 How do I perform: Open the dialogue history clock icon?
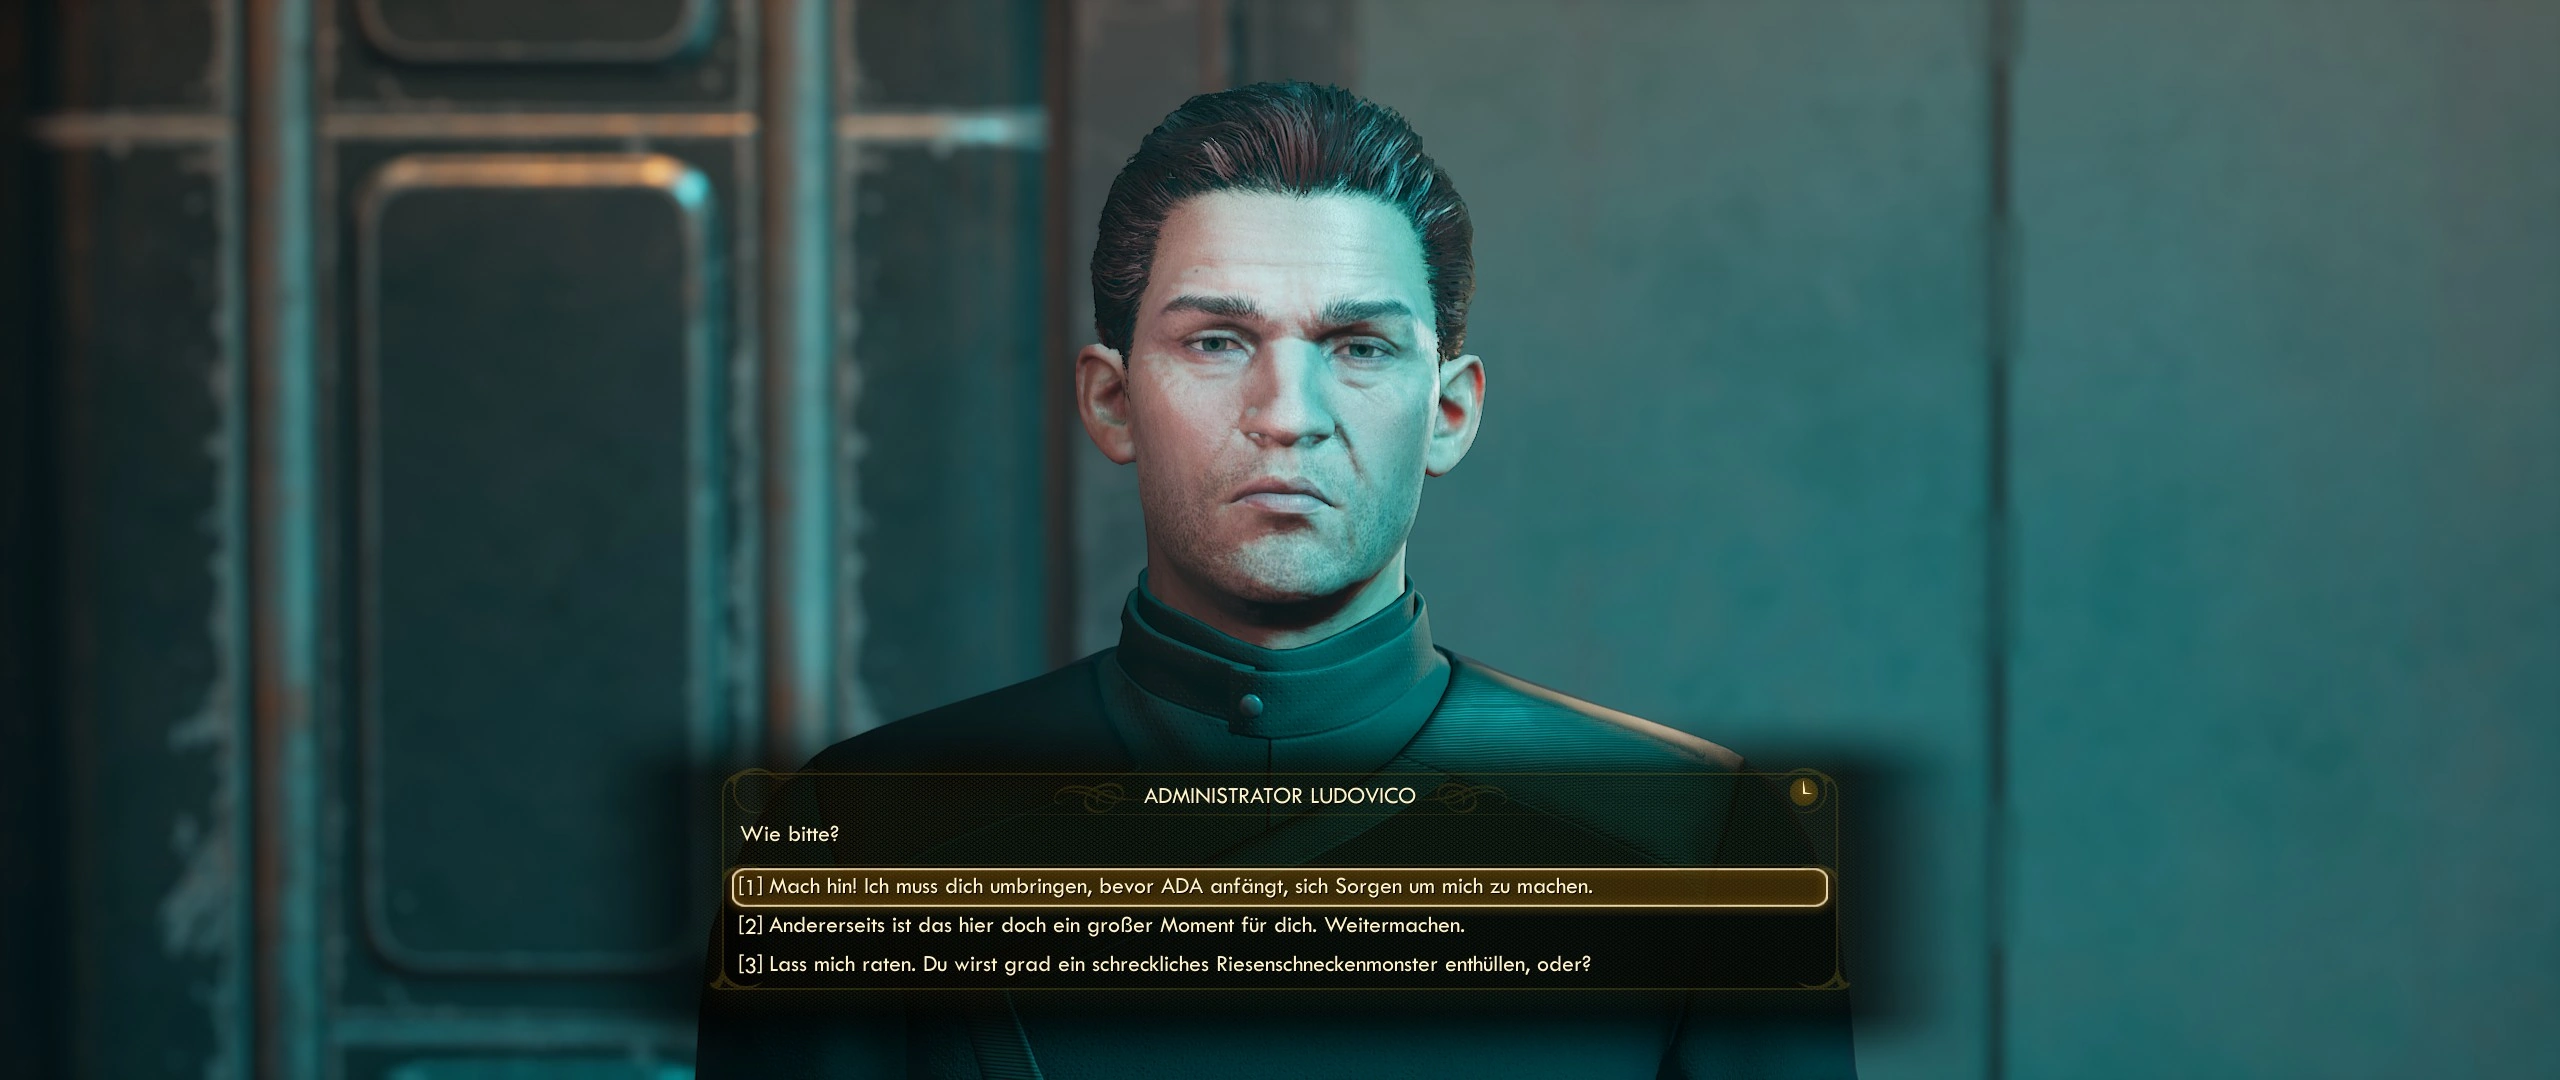(x=1805, y=791)
